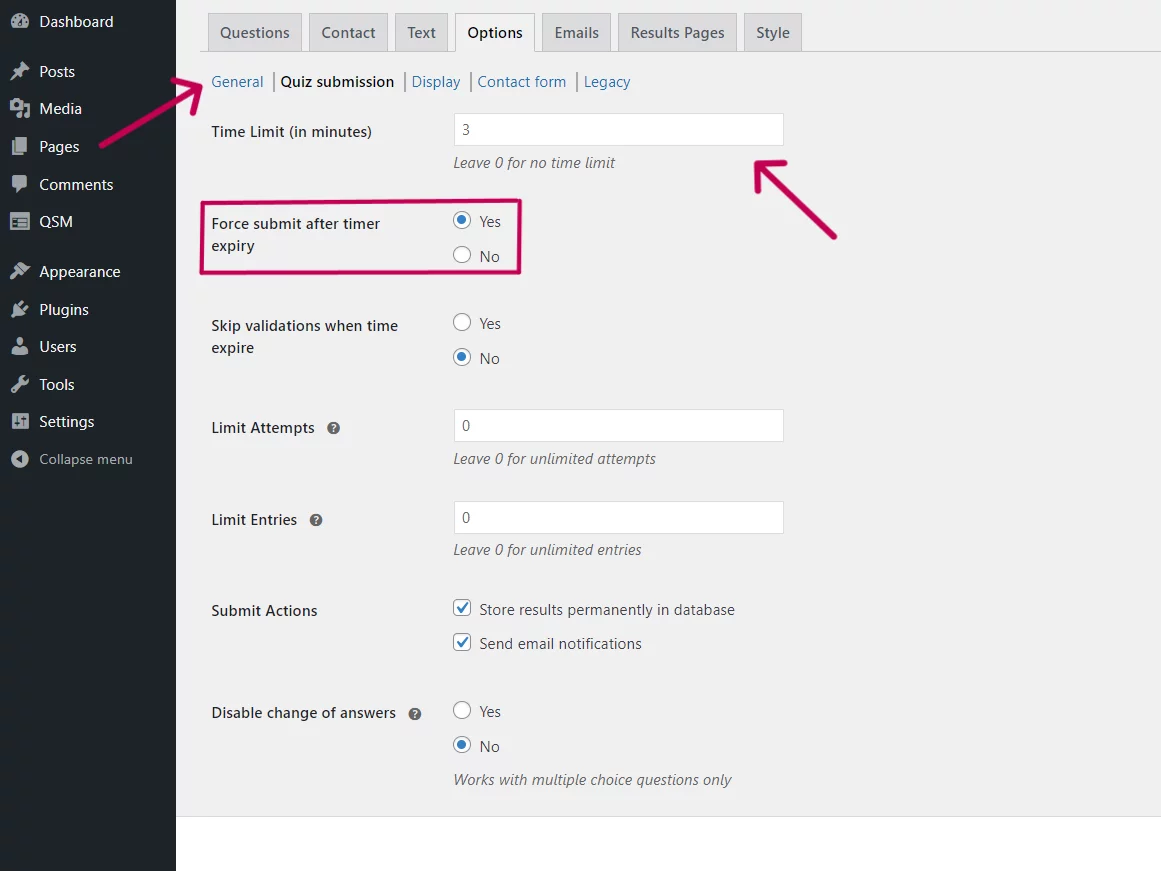
Task: Click the Pages document icon
Action: (20, 146)
